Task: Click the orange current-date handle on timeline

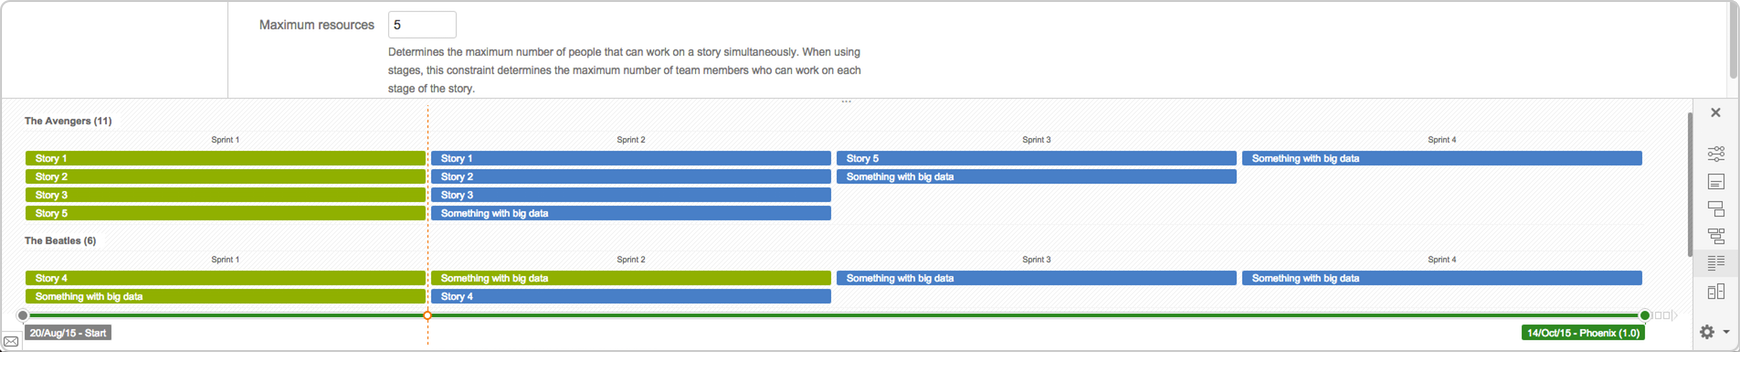Action: (428, 315)
